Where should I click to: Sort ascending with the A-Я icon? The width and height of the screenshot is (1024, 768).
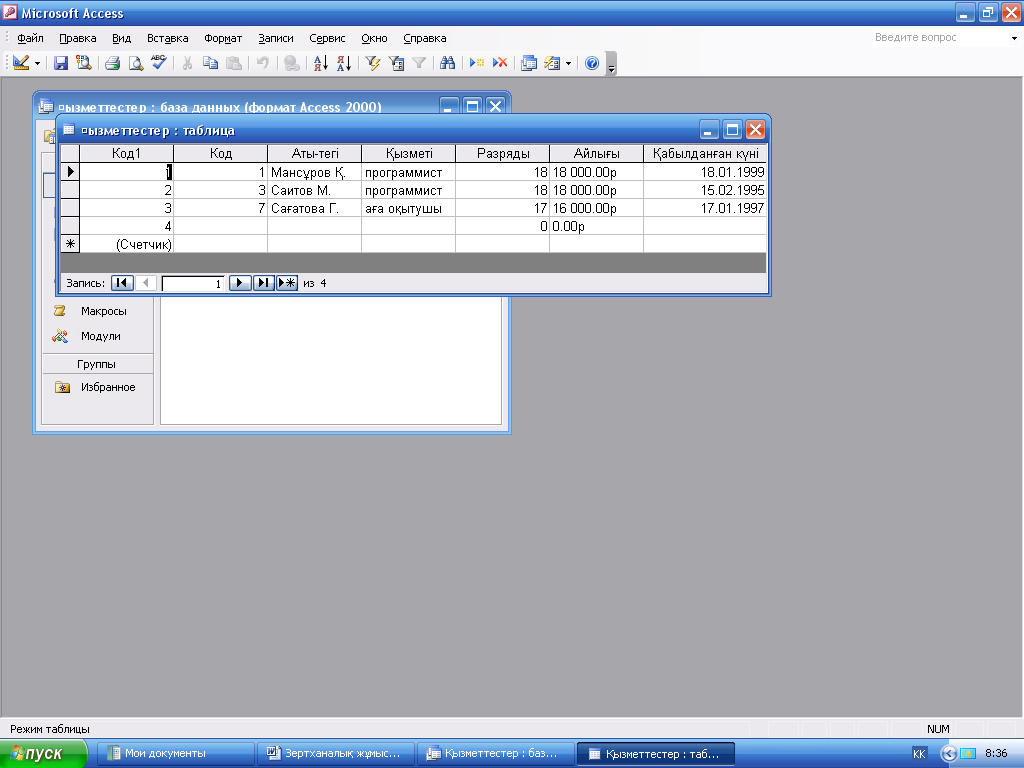point(321,63)
